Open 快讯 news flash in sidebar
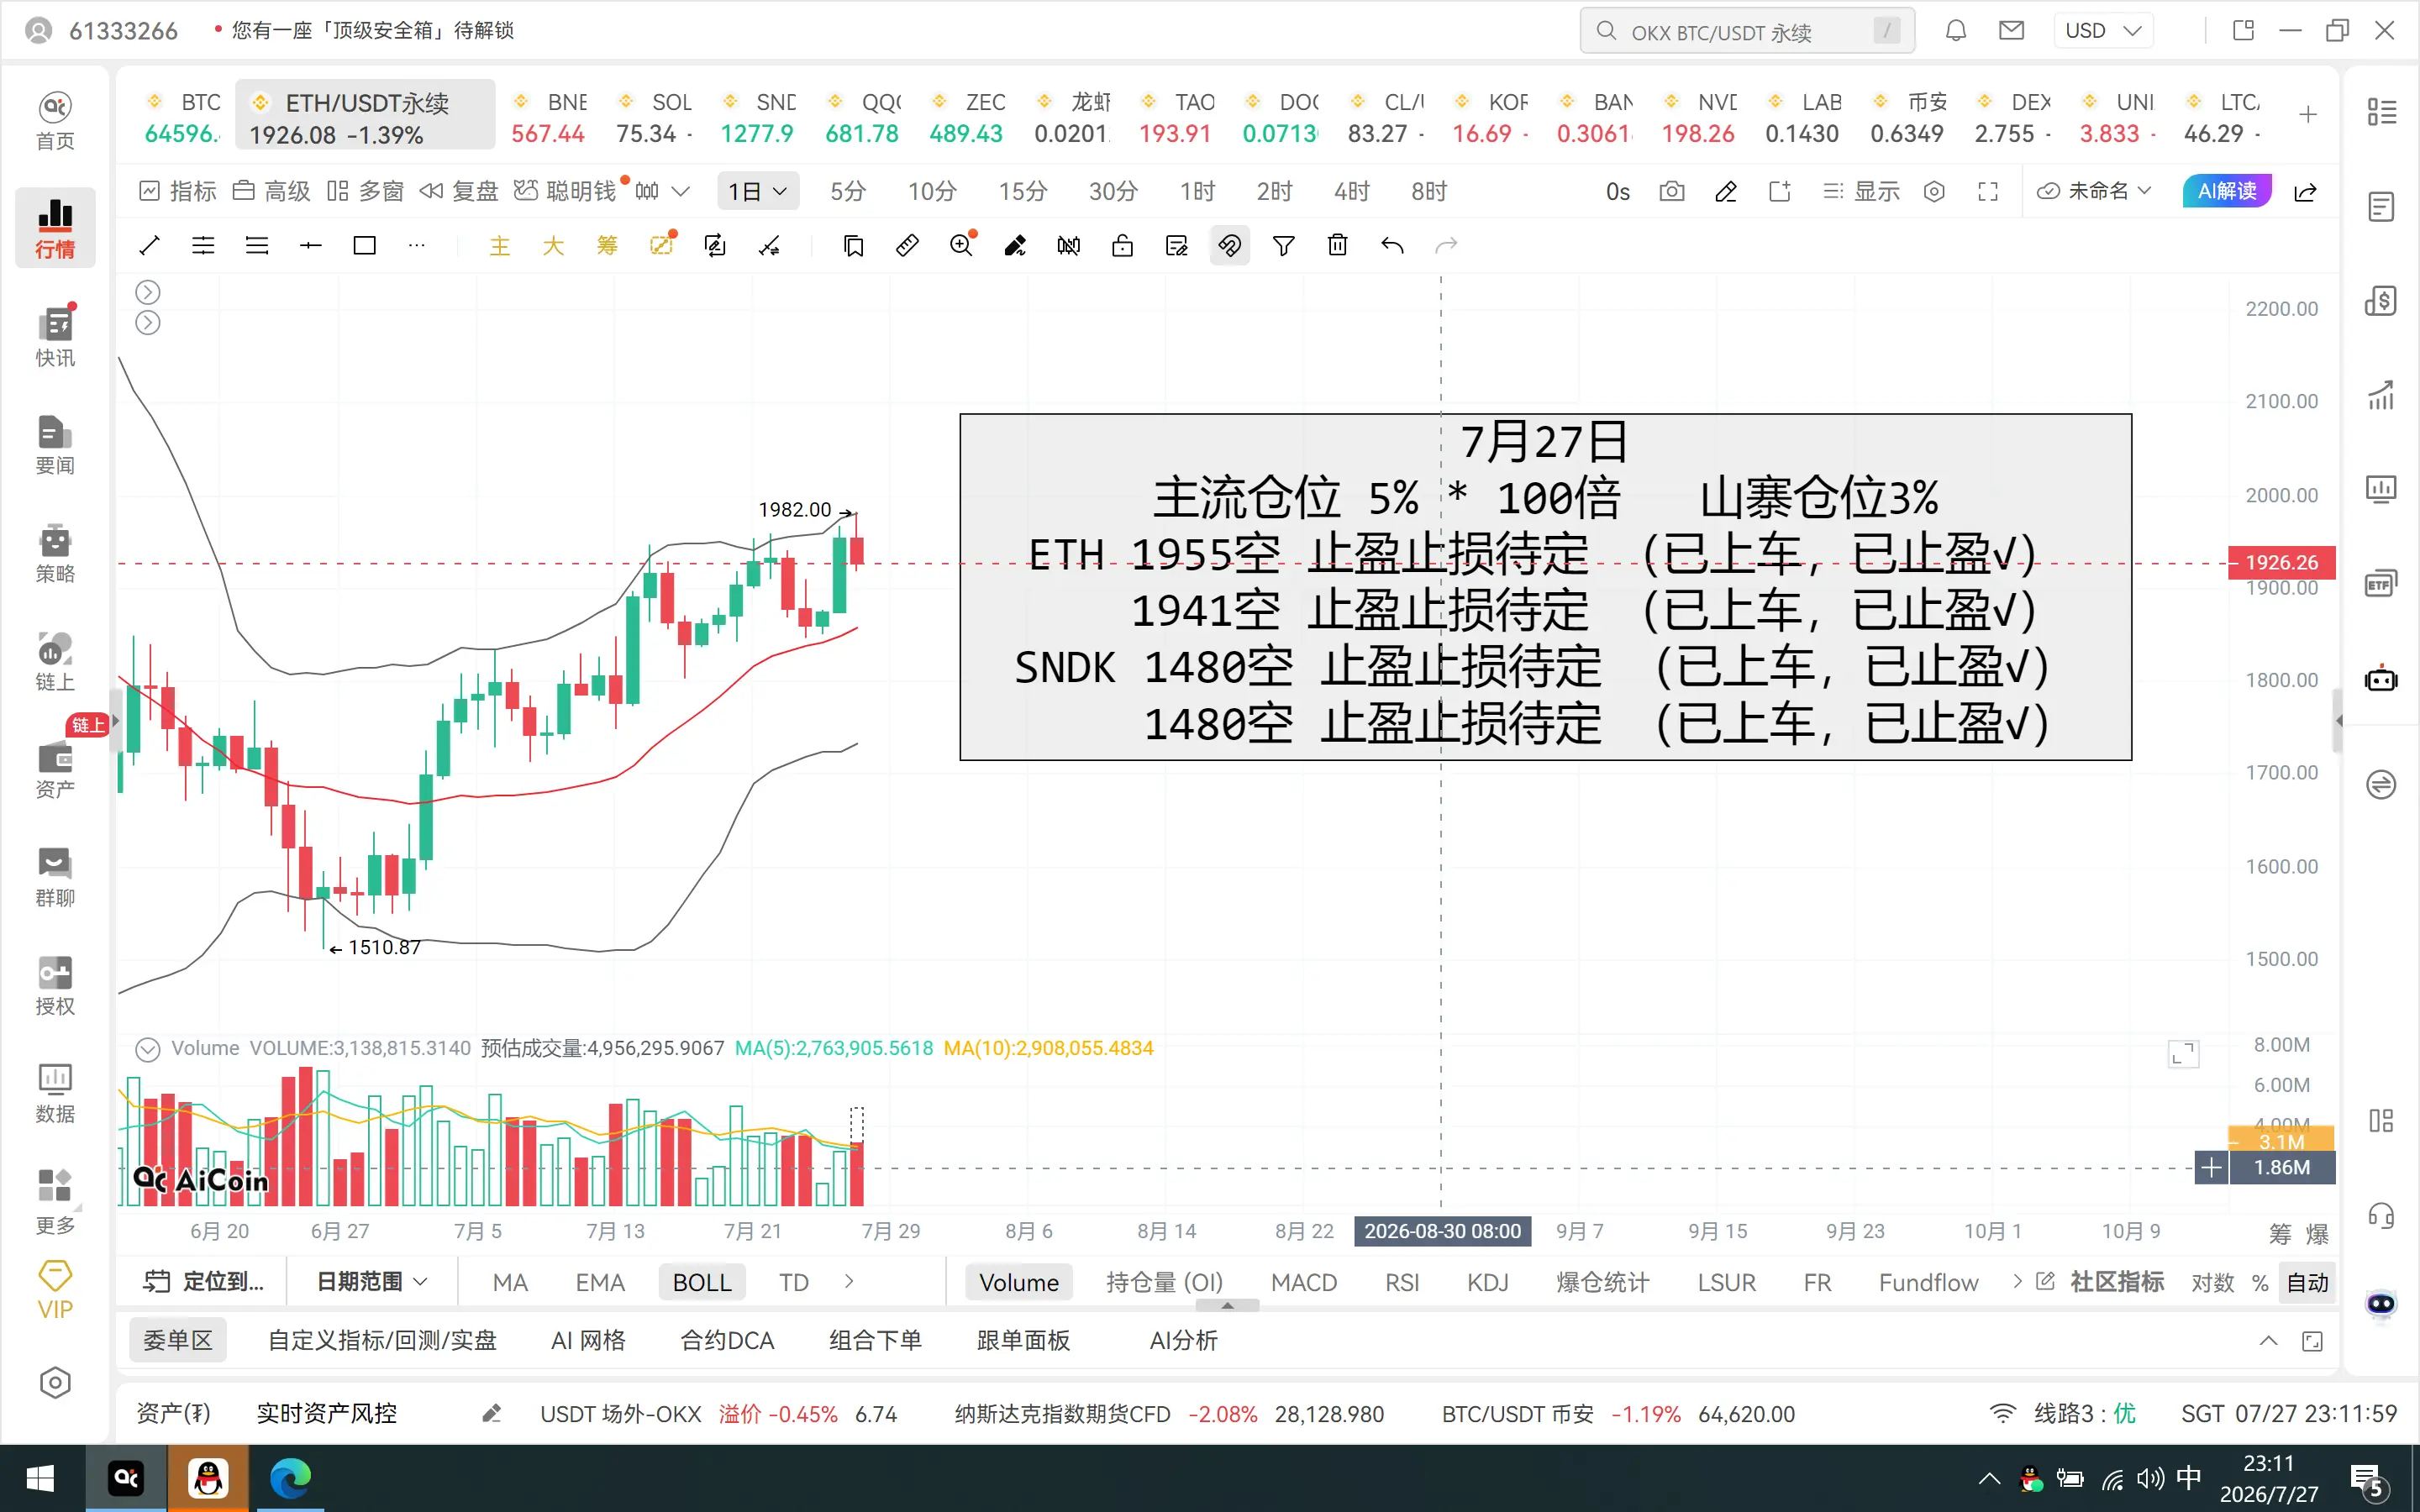 [x=55, y=336]
